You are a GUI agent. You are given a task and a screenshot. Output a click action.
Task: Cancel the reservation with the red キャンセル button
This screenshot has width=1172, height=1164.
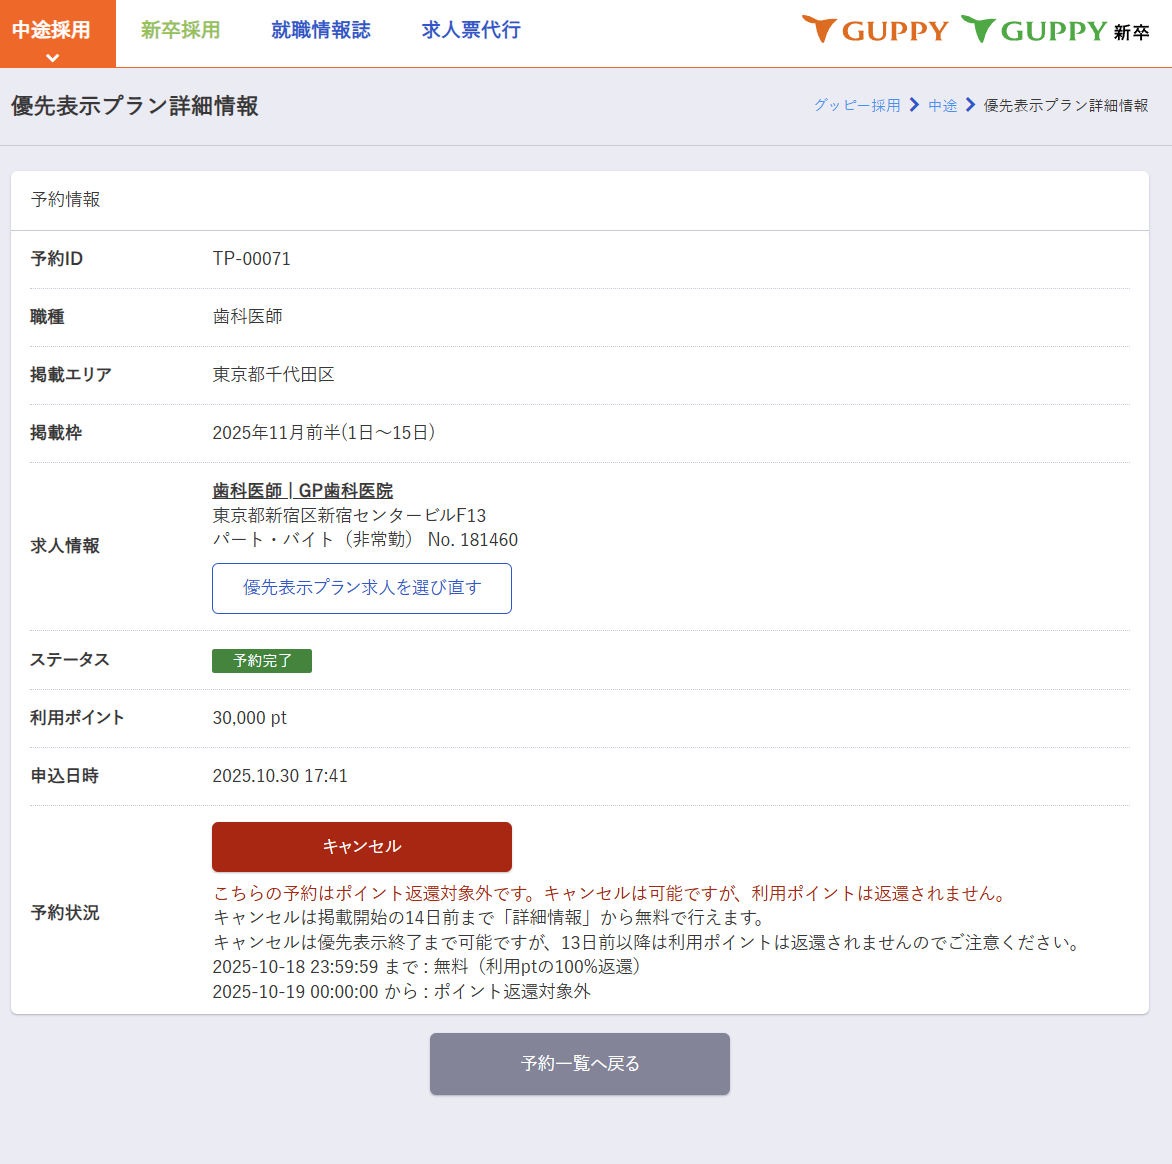click(x=362, y=847)
